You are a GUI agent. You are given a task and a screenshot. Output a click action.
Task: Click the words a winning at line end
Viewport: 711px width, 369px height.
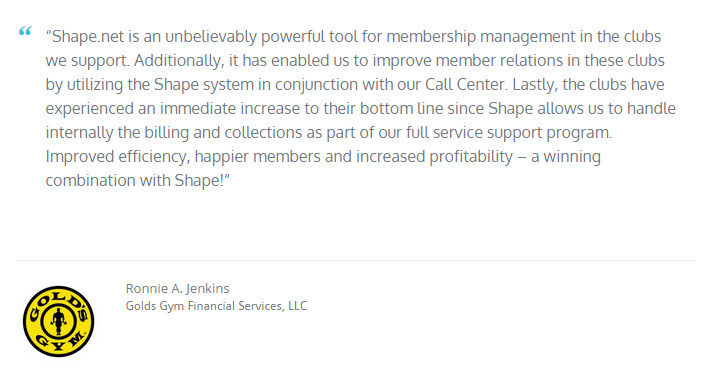click(x=566, y=157)
